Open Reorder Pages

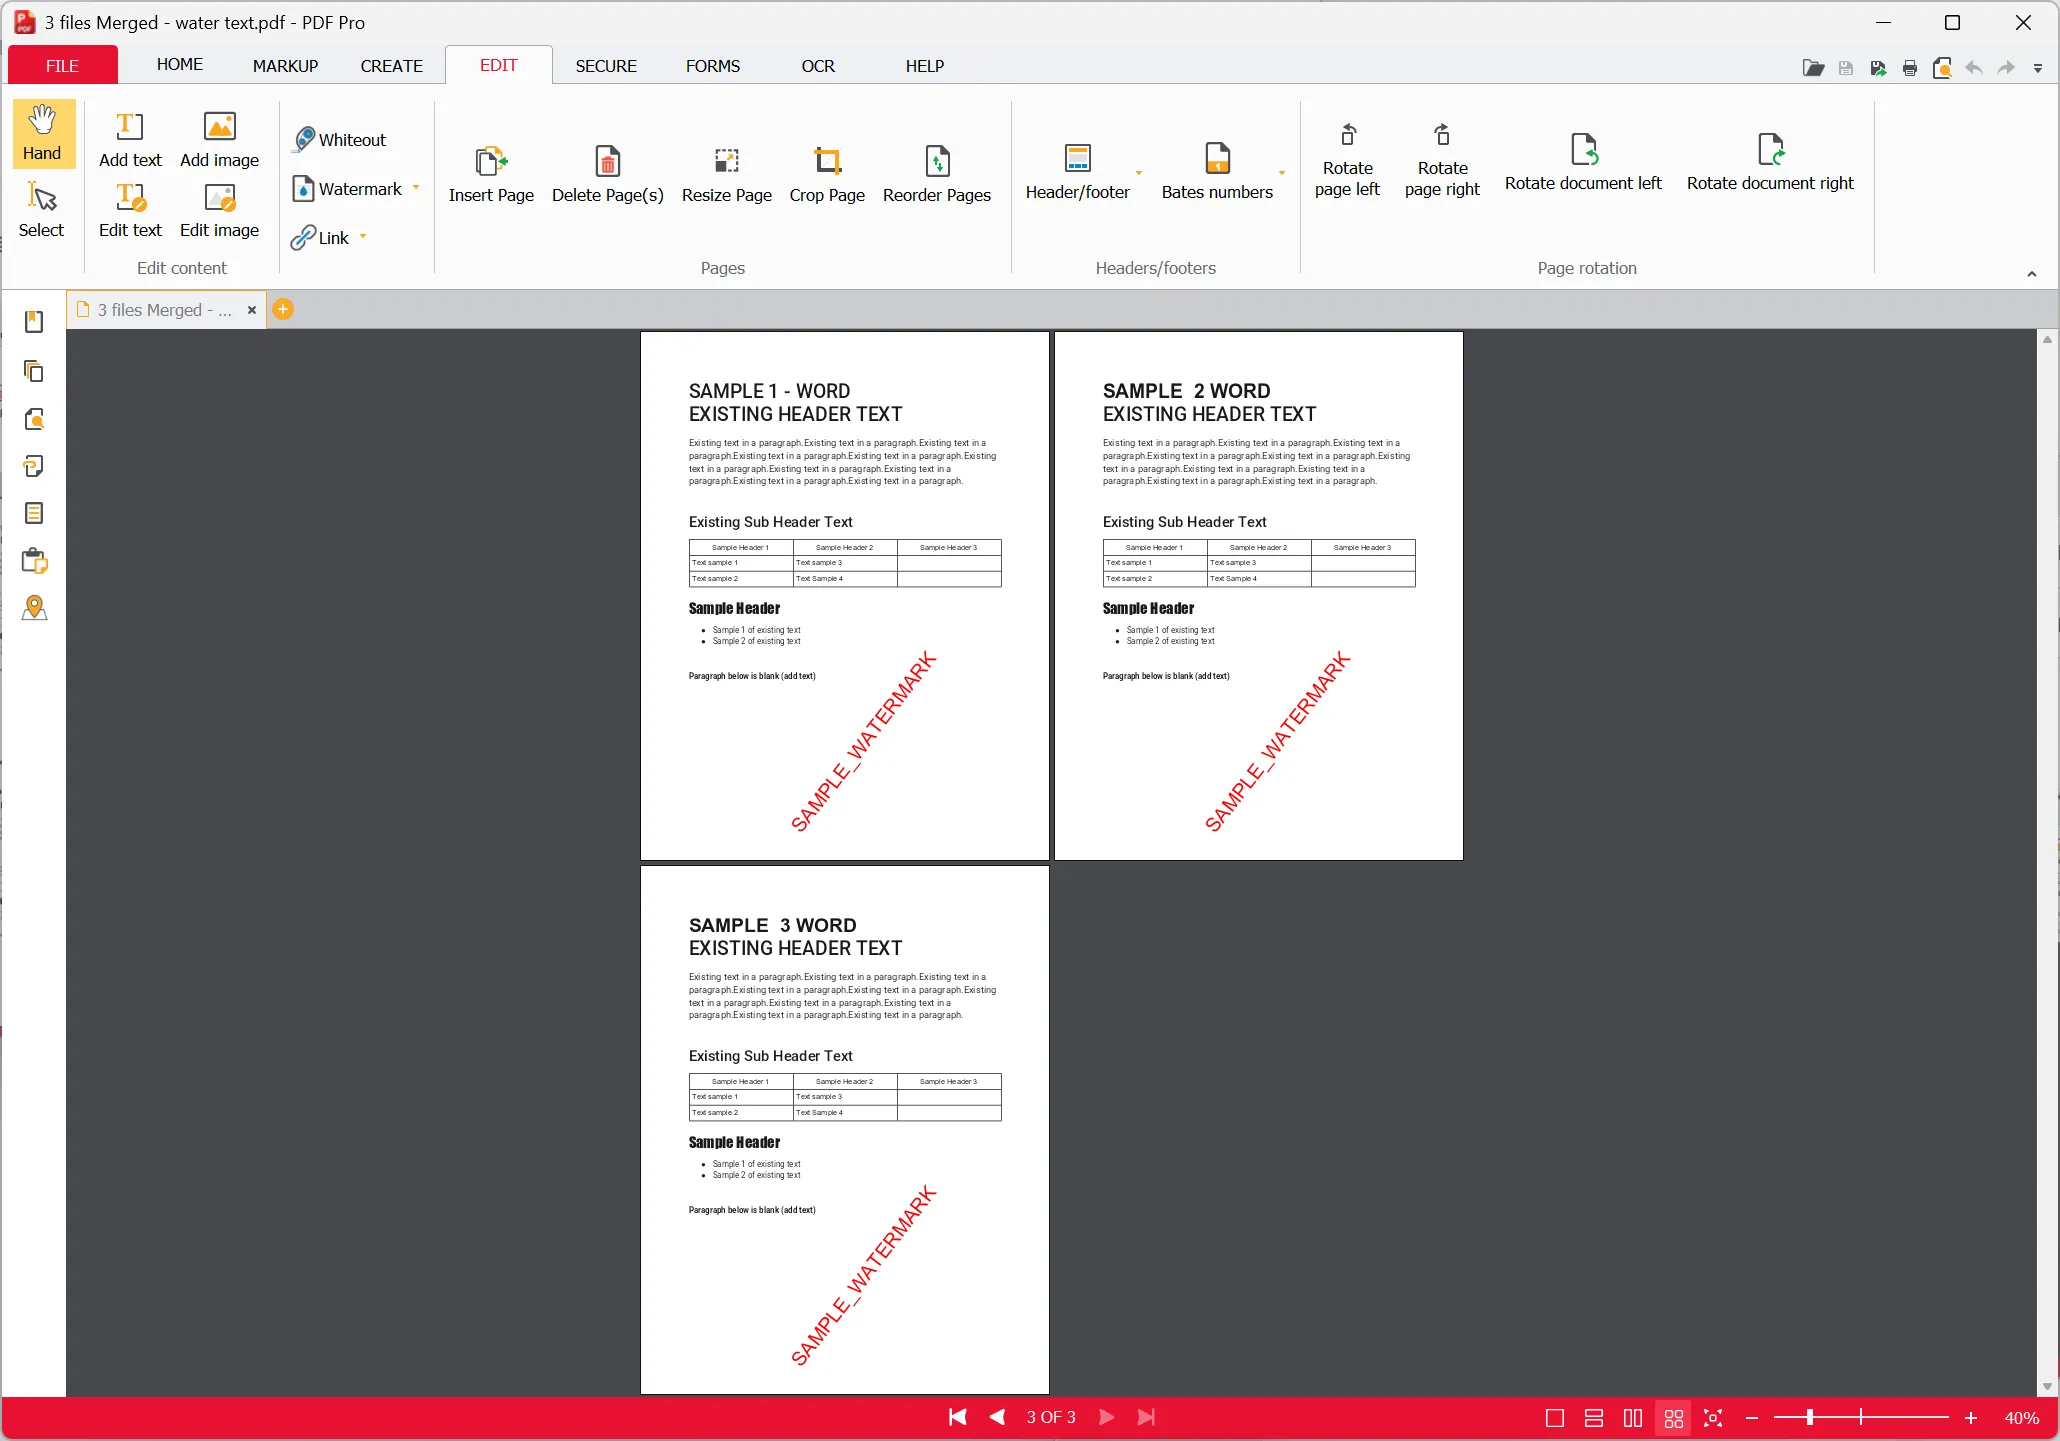(937, 174)
